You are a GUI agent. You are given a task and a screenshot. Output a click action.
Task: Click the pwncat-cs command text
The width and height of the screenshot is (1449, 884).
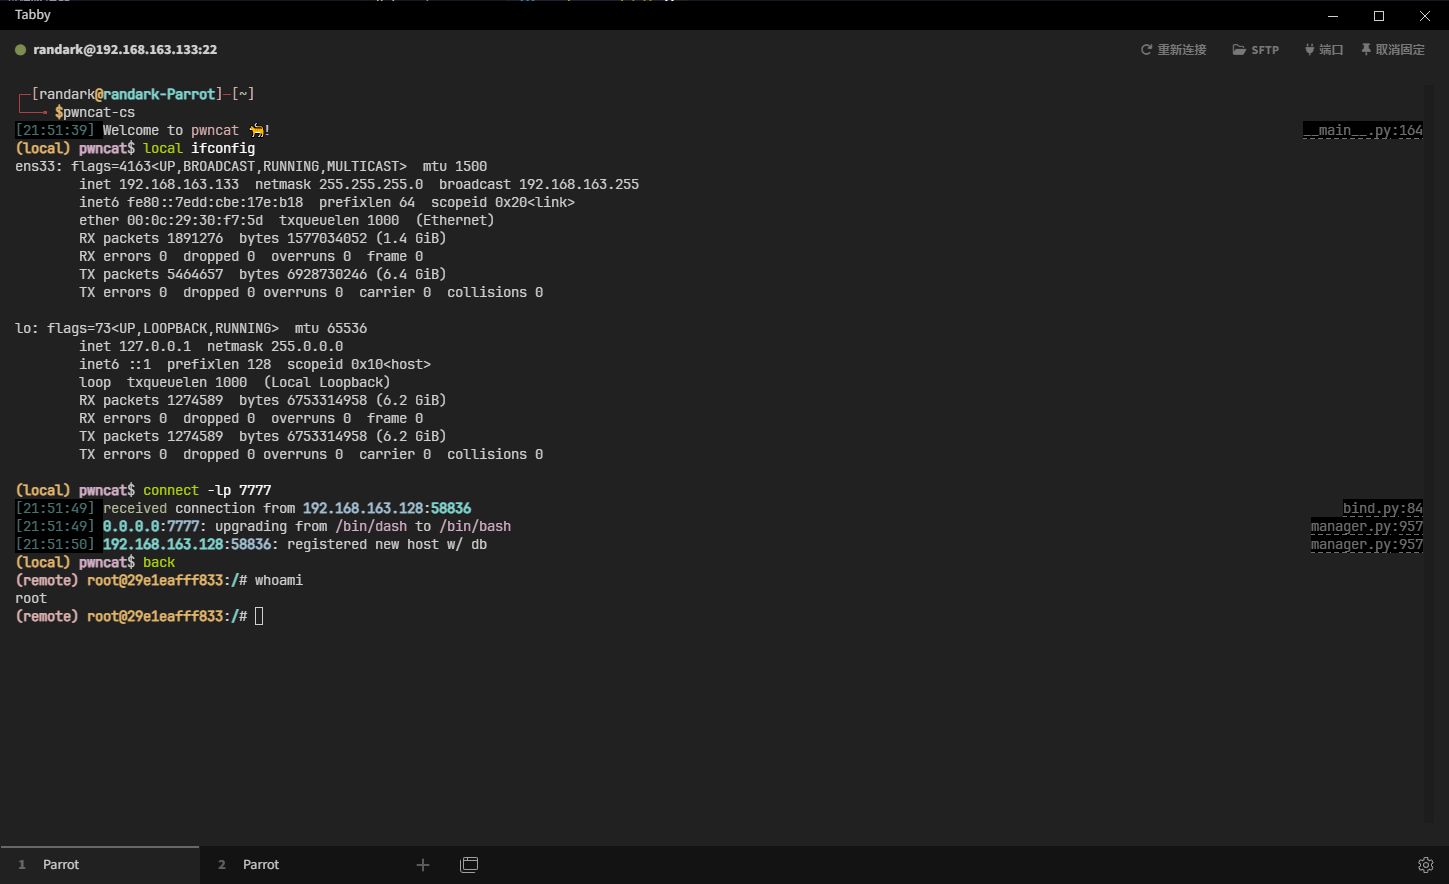[x=99, y=112]
